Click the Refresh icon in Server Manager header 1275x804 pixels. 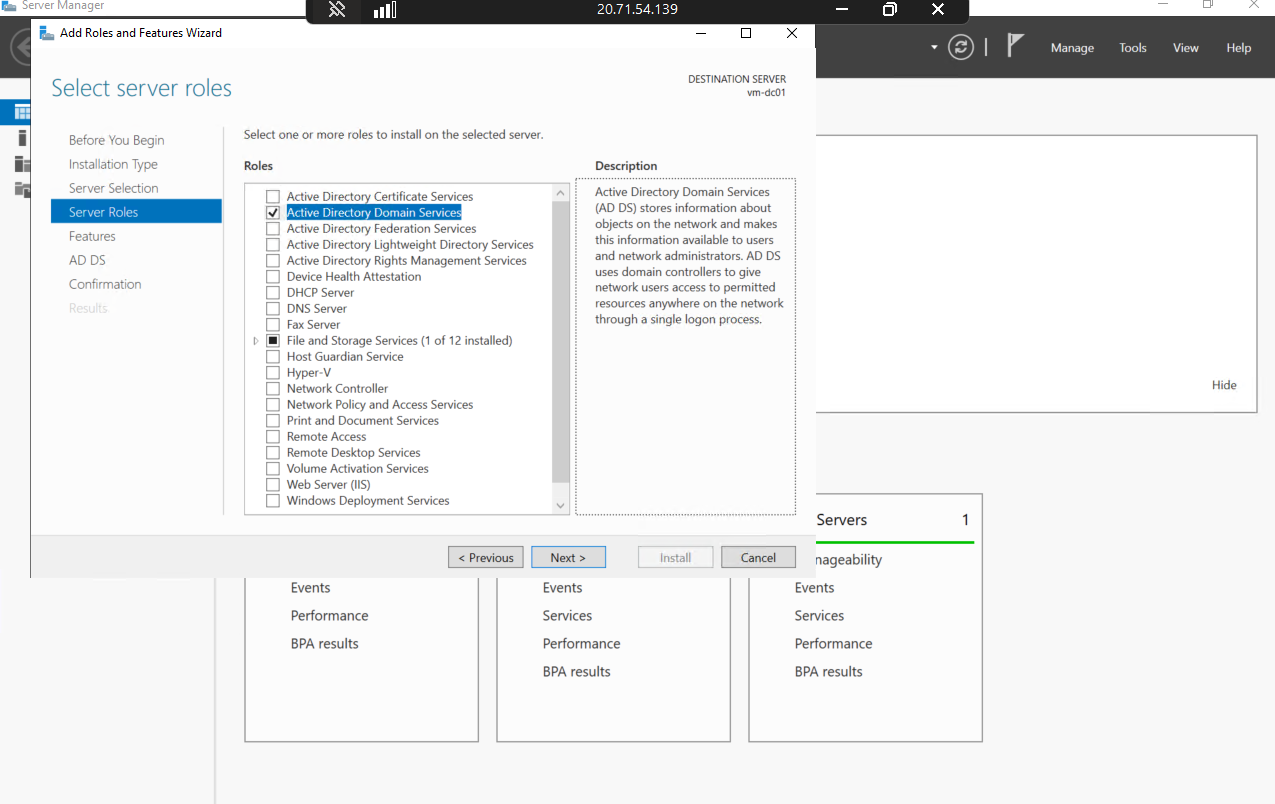(x=961, y=47)
